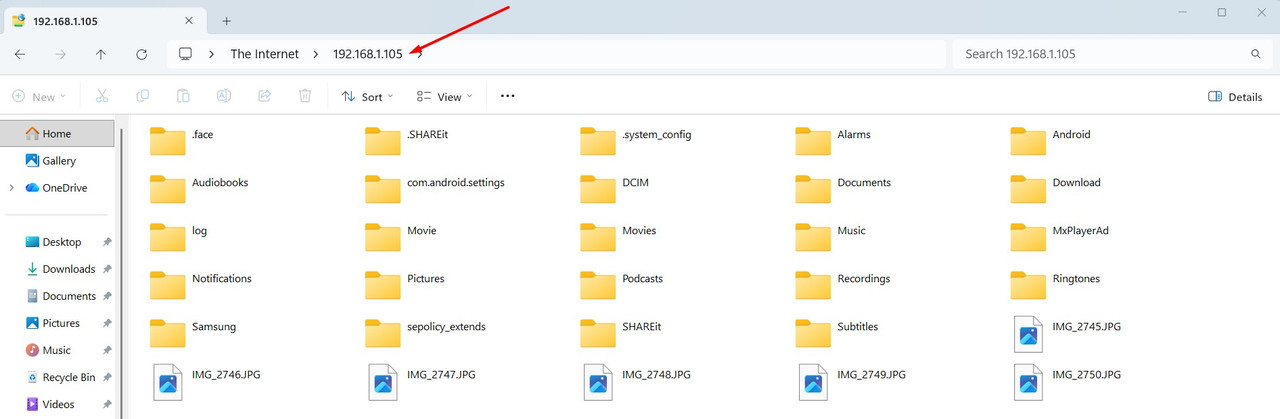Go up one folder level
Image resolution: width=1280 pixels, height=419 pixels.
(101, 54)
